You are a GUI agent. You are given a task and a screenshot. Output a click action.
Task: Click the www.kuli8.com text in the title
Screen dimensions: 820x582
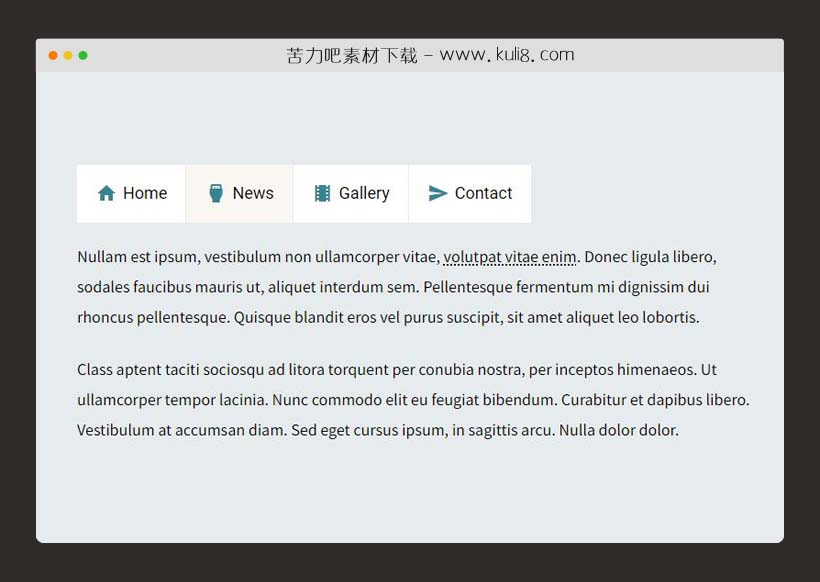pyautogui.click(x=507, y=55)
